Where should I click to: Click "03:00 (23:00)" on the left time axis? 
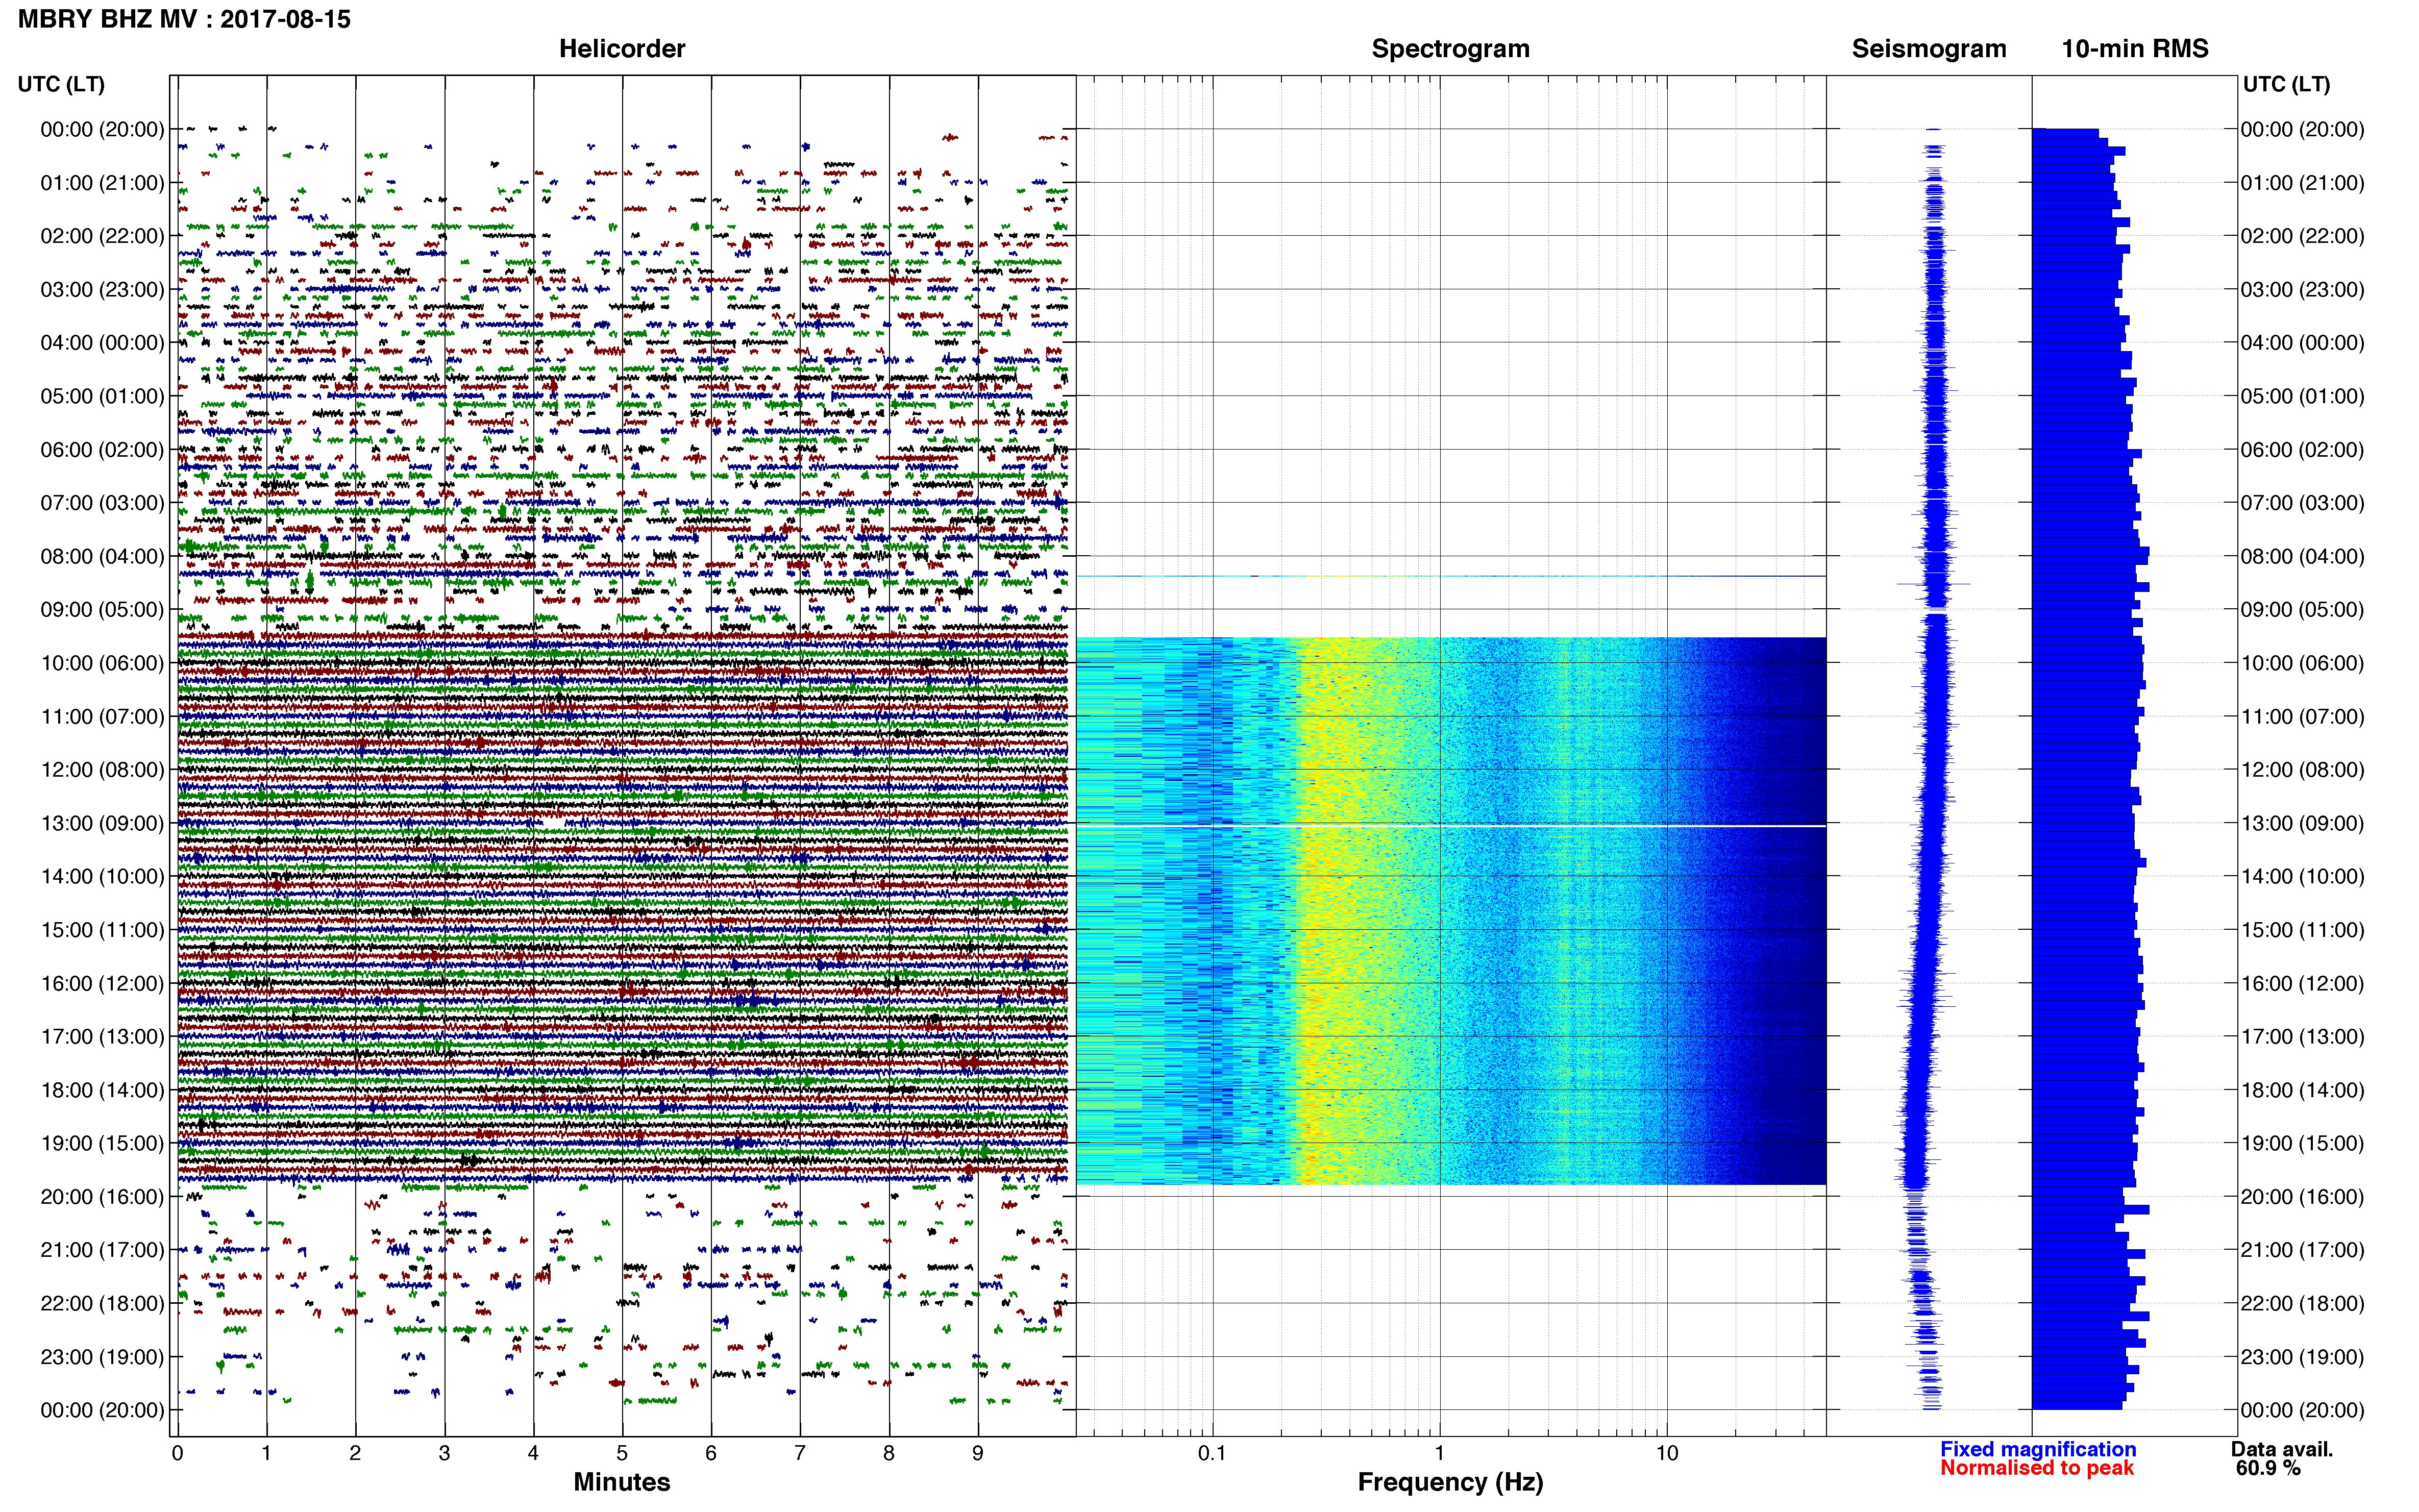(x=102, y=290)
